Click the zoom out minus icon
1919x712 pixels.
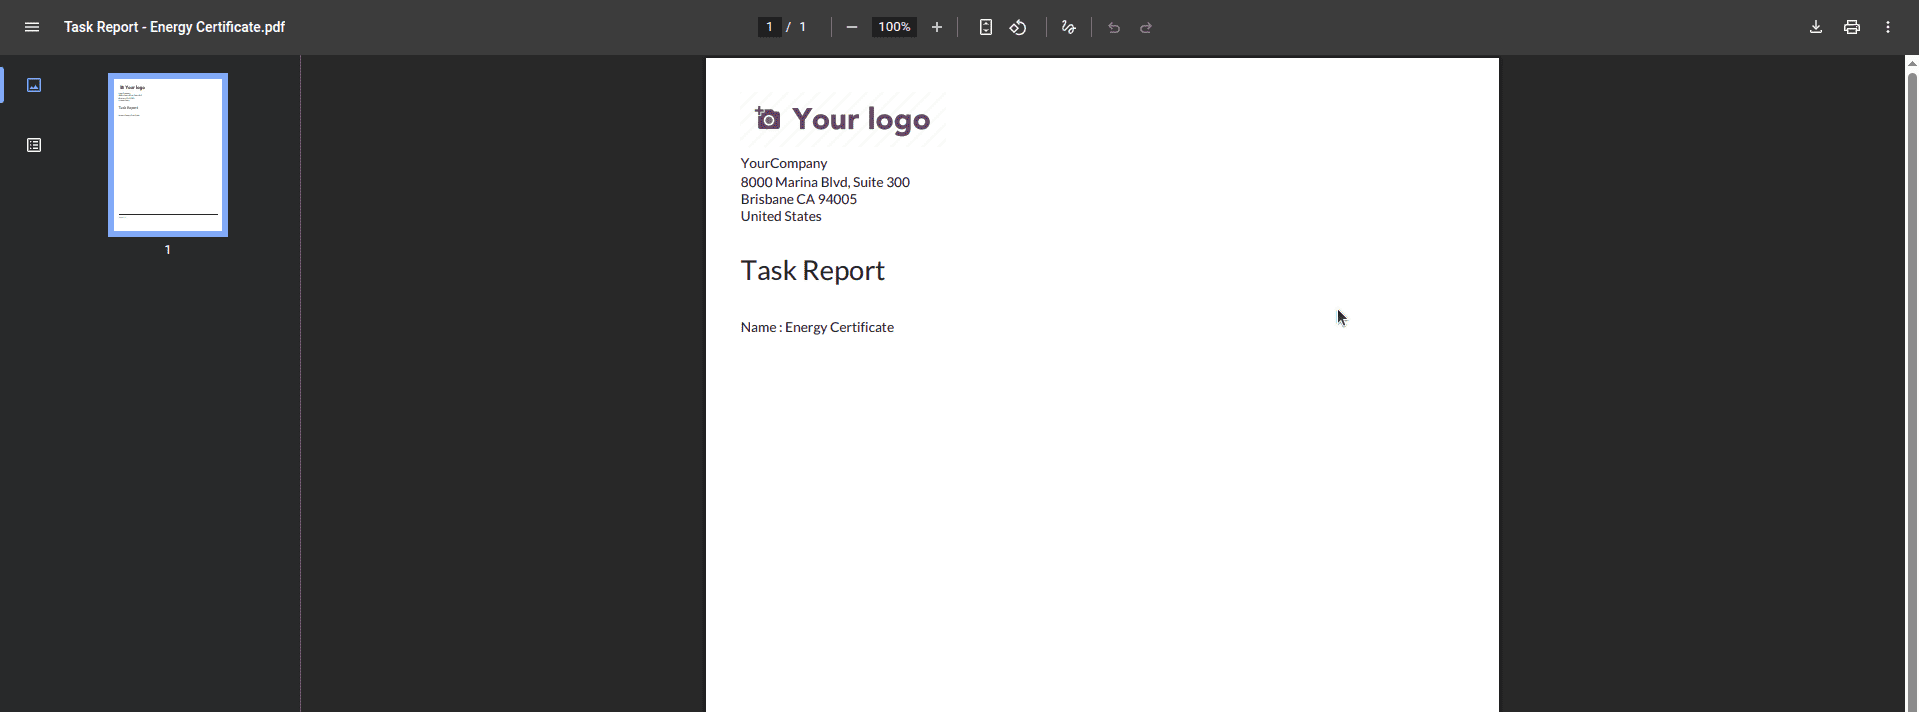coord(851,27)
